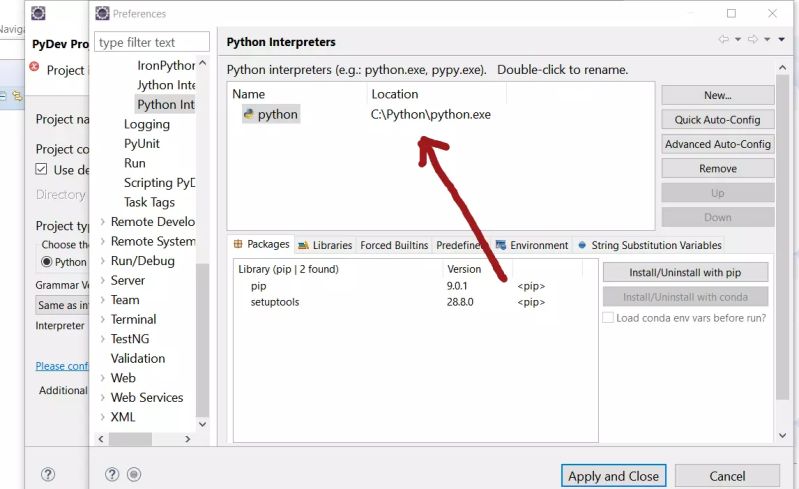Click the forward navigation arrow in Preferences header
The height and width of the screenshot is (489, 799).
pos(753,39)
